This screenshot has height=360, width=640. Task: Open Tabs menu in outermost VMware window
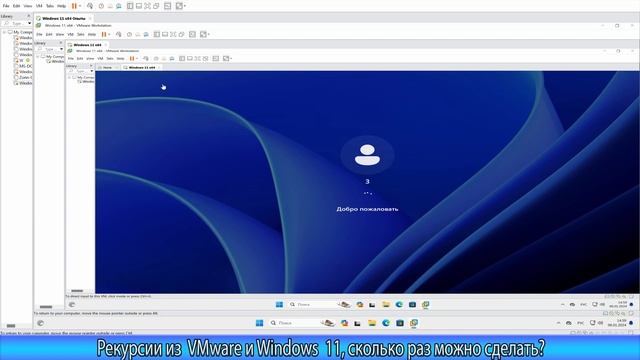(x=49, y=6)
